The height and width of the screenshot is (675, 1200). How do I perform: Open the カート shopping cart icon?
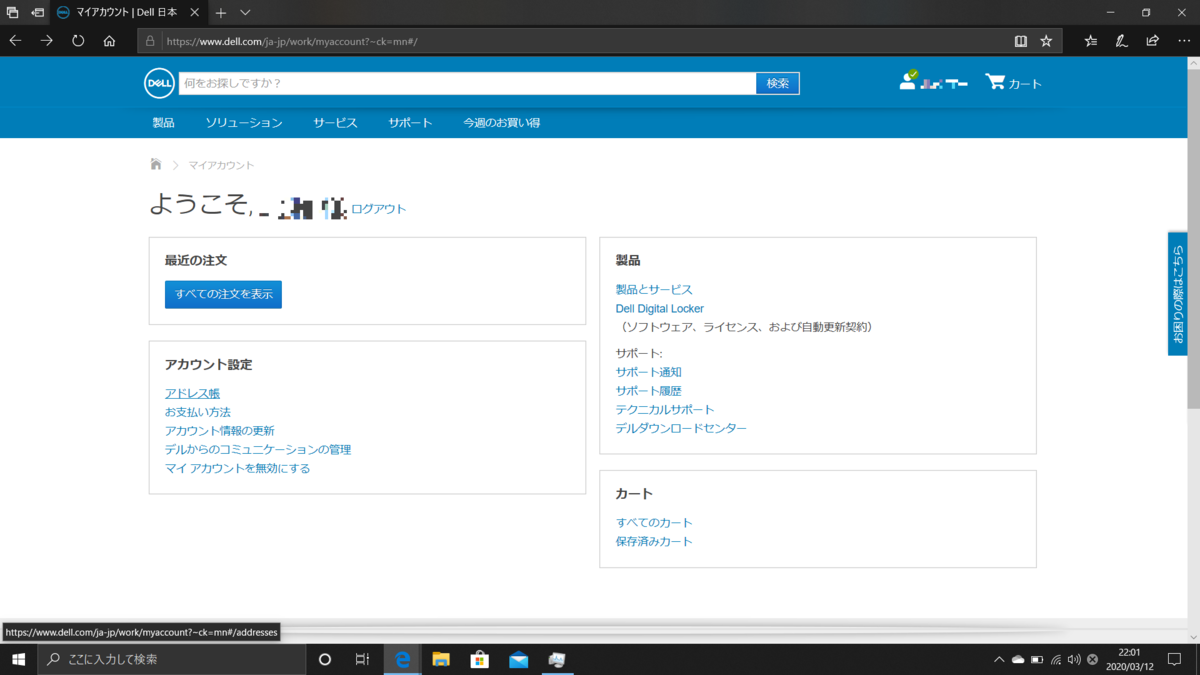(994, 83)
